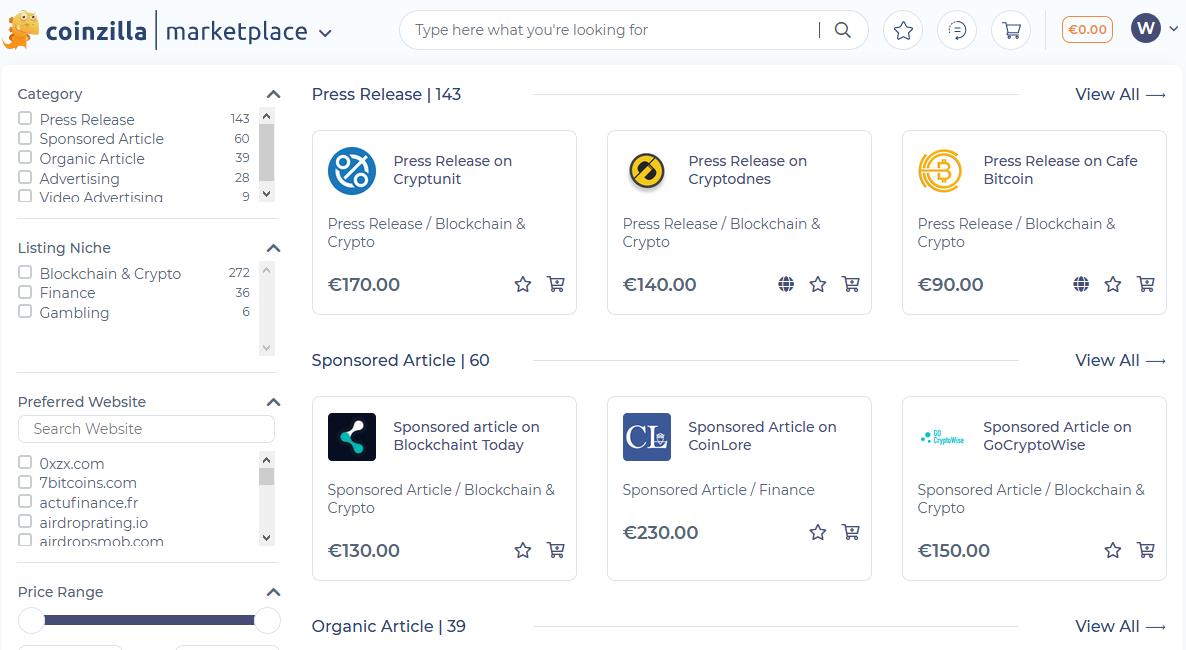Click the minimum price slider handle

pyautogui.click(x=32, y=620)
